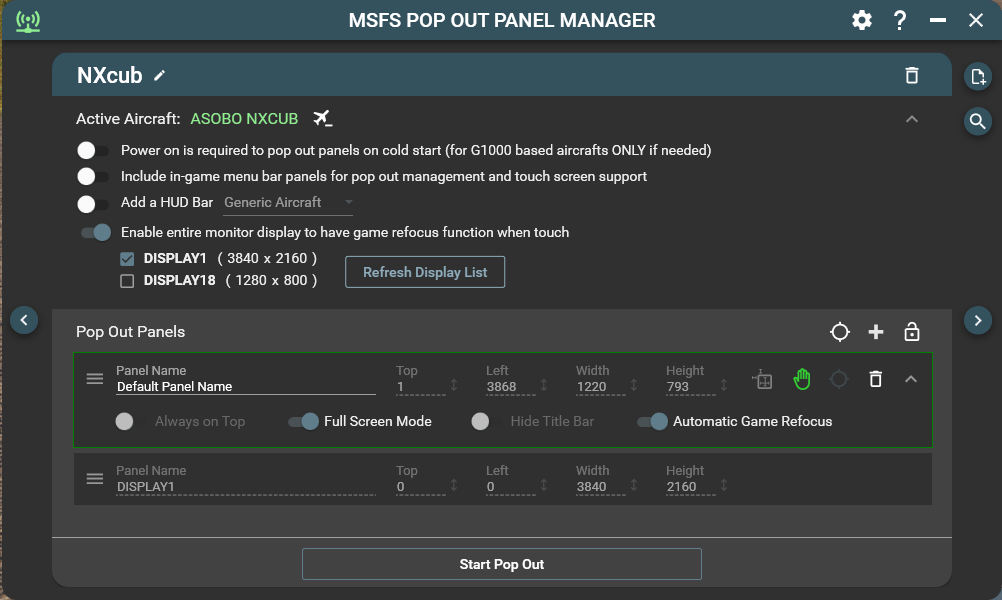Delete Default Panel Name using its trash icon

tap(875, 379)
